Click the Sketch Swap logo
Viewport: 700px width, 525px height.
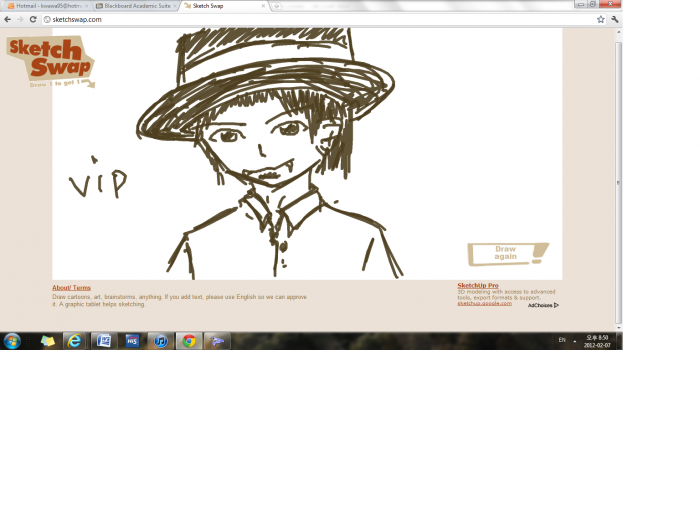click(x=50, y=61)
